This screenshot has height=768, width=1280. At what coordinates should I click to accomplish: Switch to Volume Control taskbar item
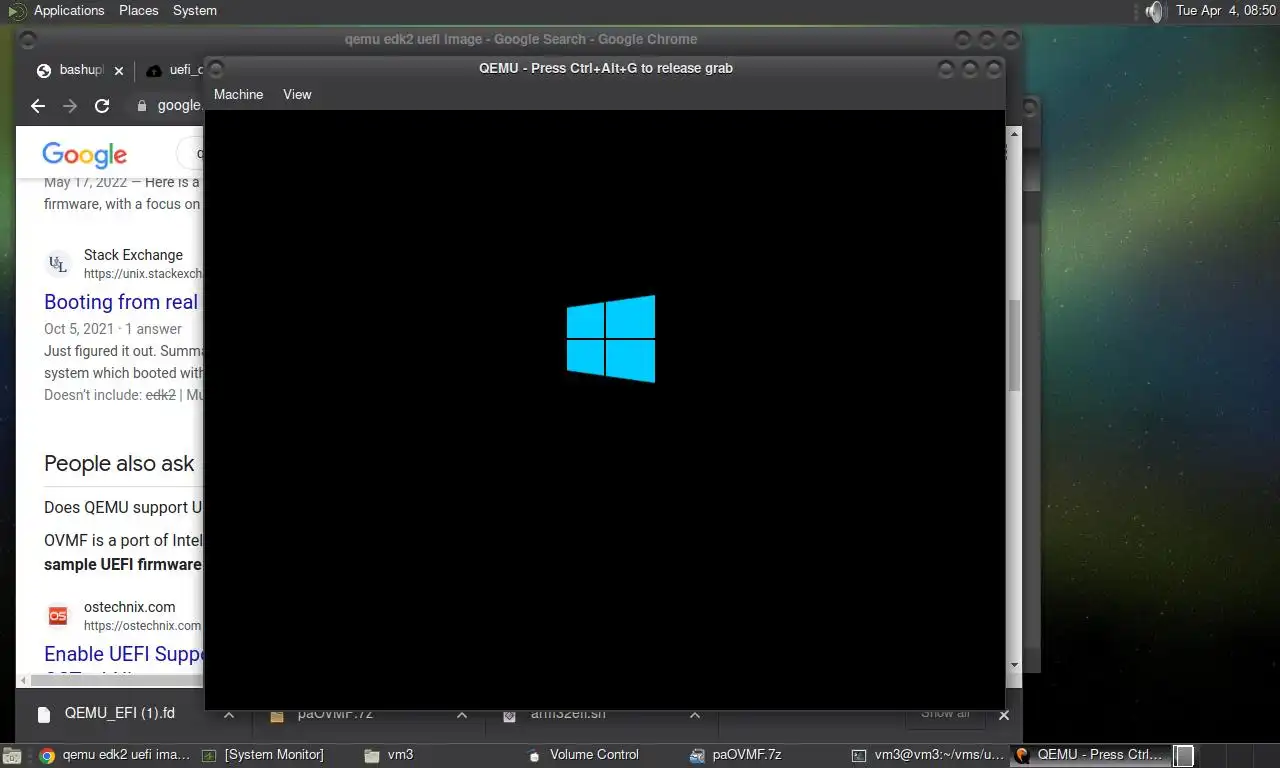coord(584,755)
